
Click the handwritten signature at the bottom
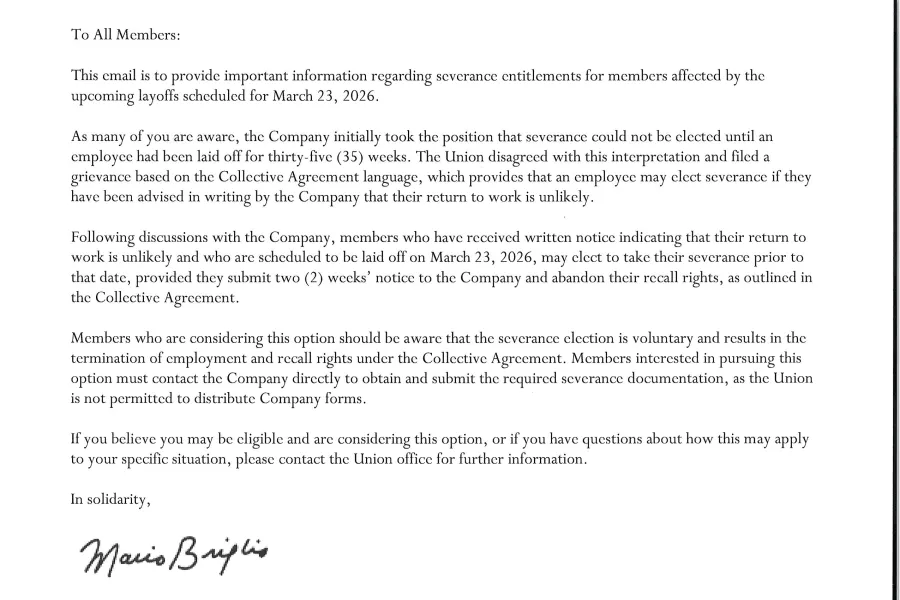coord(168,551)
